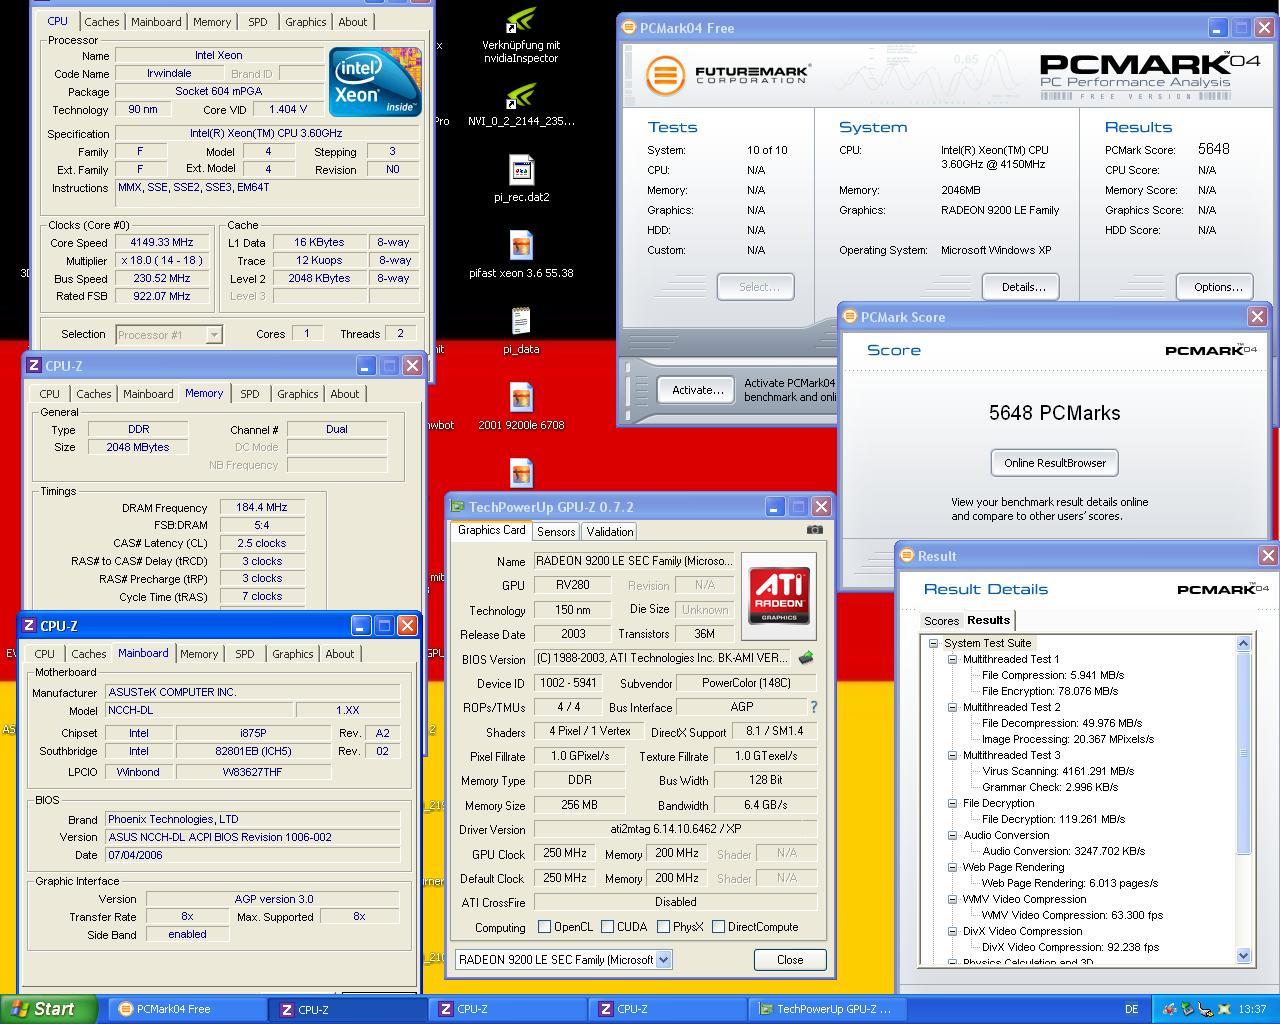The height and width of the screenshot is (1024, 1280).
Task: Click the Details... button in PCMark04
Action: 1023,287
